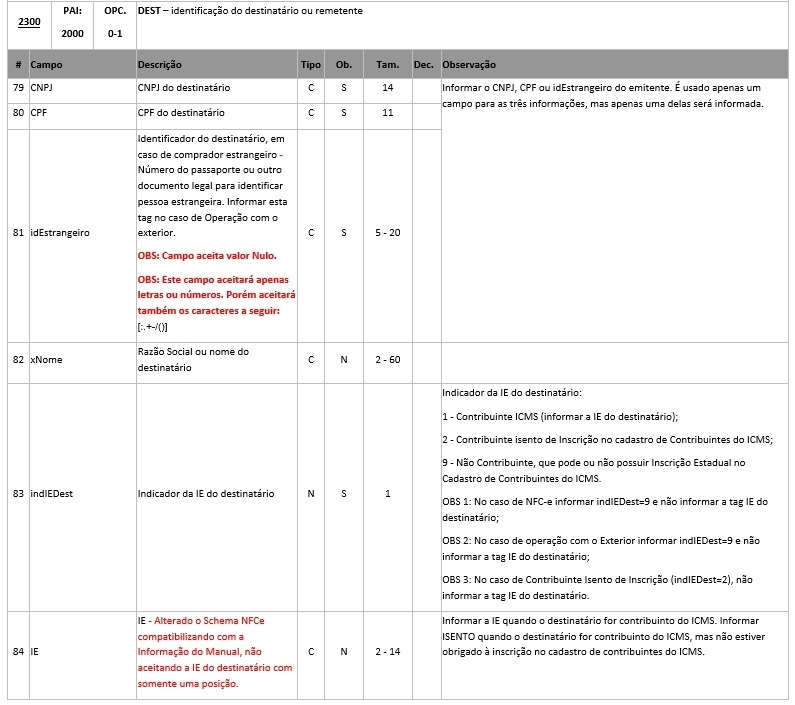Viewport: 795px width, 705px height.
Task: Select the Tipo column header
Action: 311,64
